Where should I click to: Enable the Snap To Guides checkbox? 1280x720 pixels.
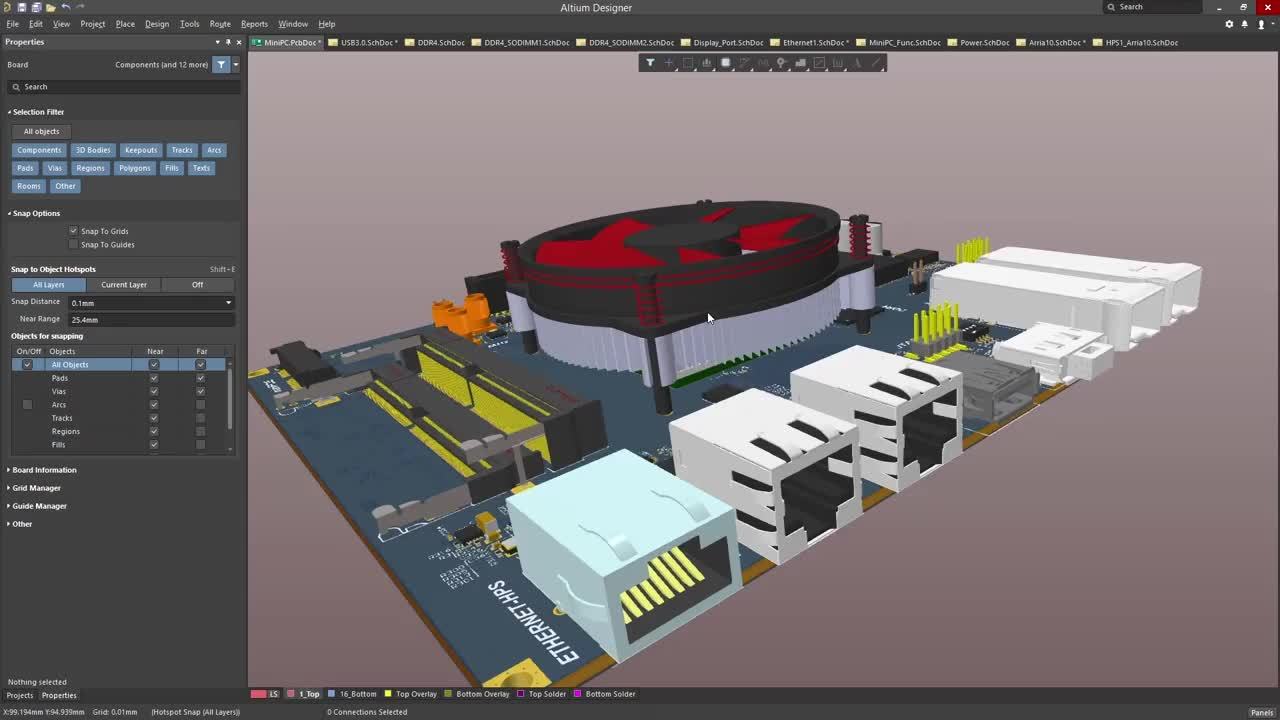pyautogui.click(x=73, y=245)
